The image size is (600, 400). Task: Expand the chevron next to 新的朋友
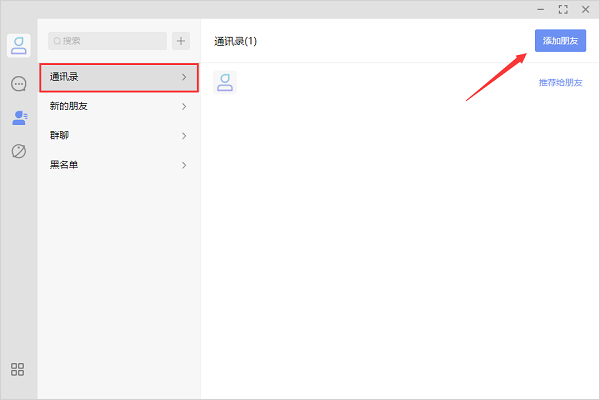click(184, 106)
